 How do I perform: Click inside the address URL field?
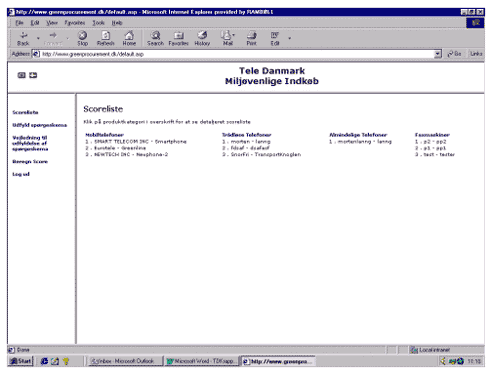237,54
